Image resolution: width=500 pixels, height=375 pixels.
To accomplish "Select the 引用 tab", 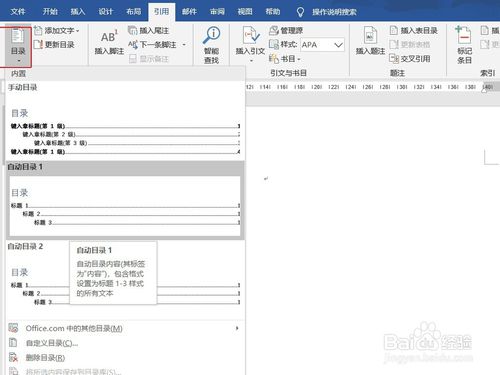I will pos(161,12).
